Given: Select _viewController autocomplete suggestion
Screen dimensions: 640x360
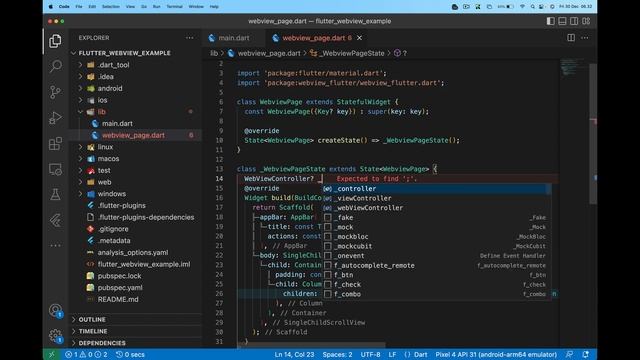Looking at the screenshot, I should [x=436, y=198].
